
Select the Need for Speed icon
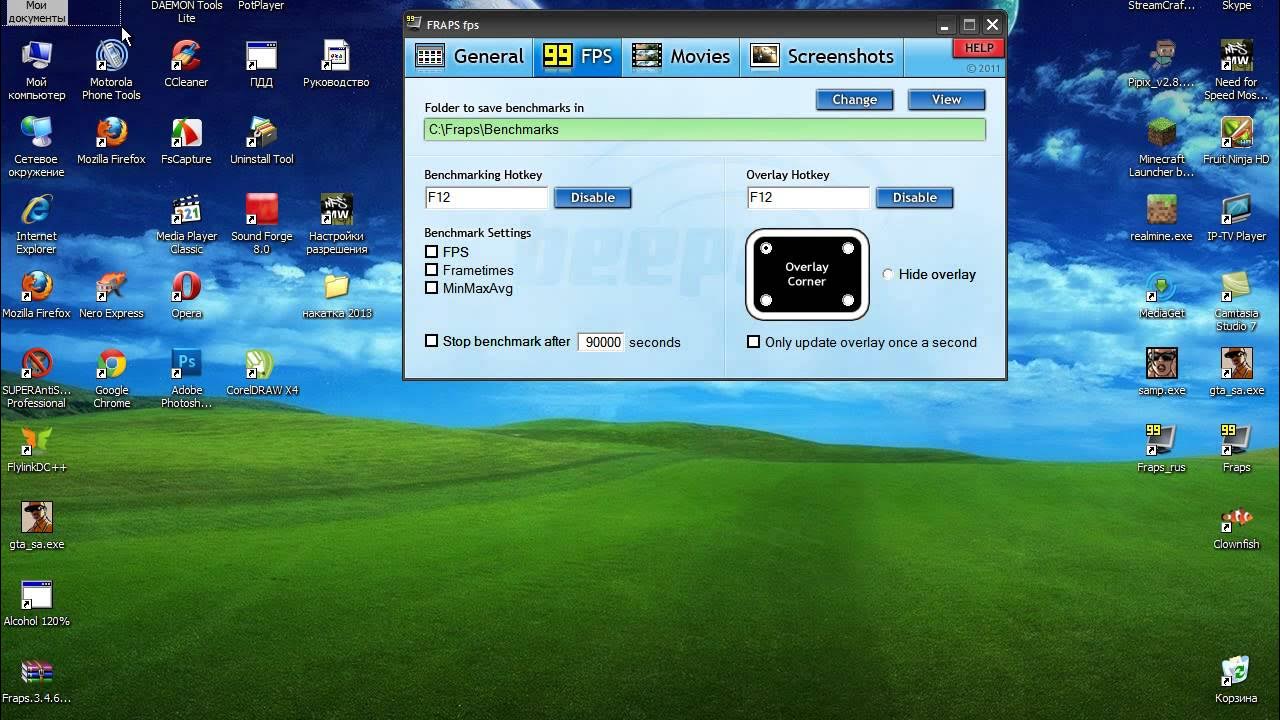tap(1236, 70)
